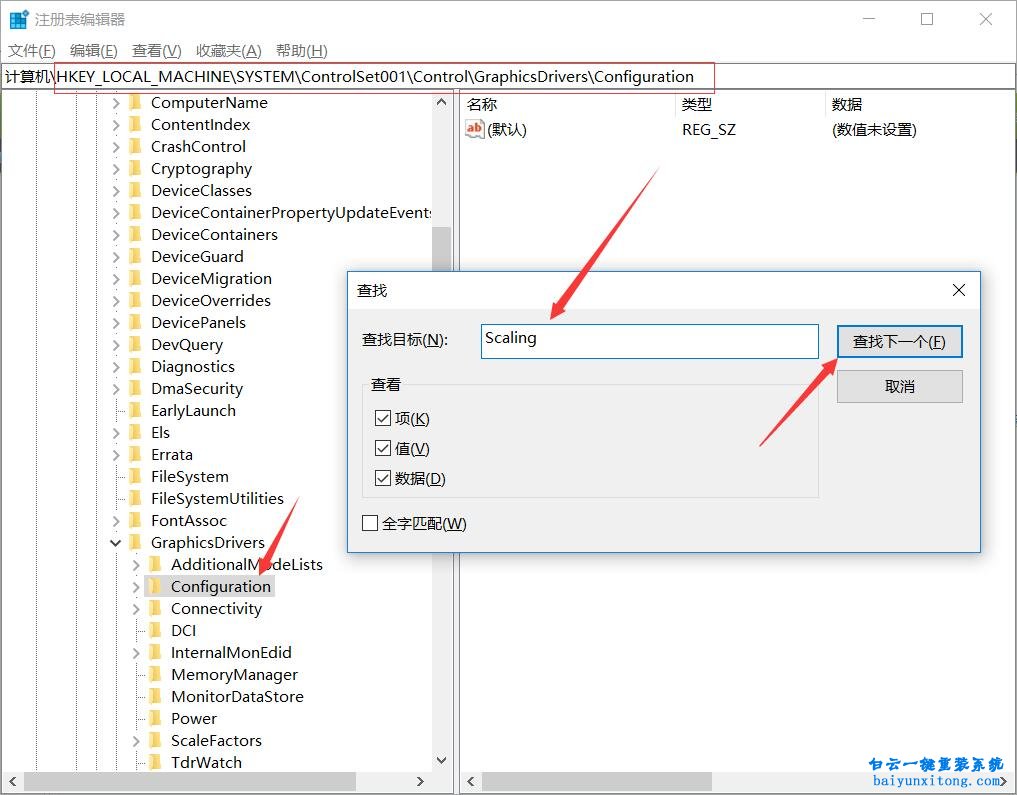
Task: Click the Power key folder icon
Action: pyautogui.click(x=155, y=719)
